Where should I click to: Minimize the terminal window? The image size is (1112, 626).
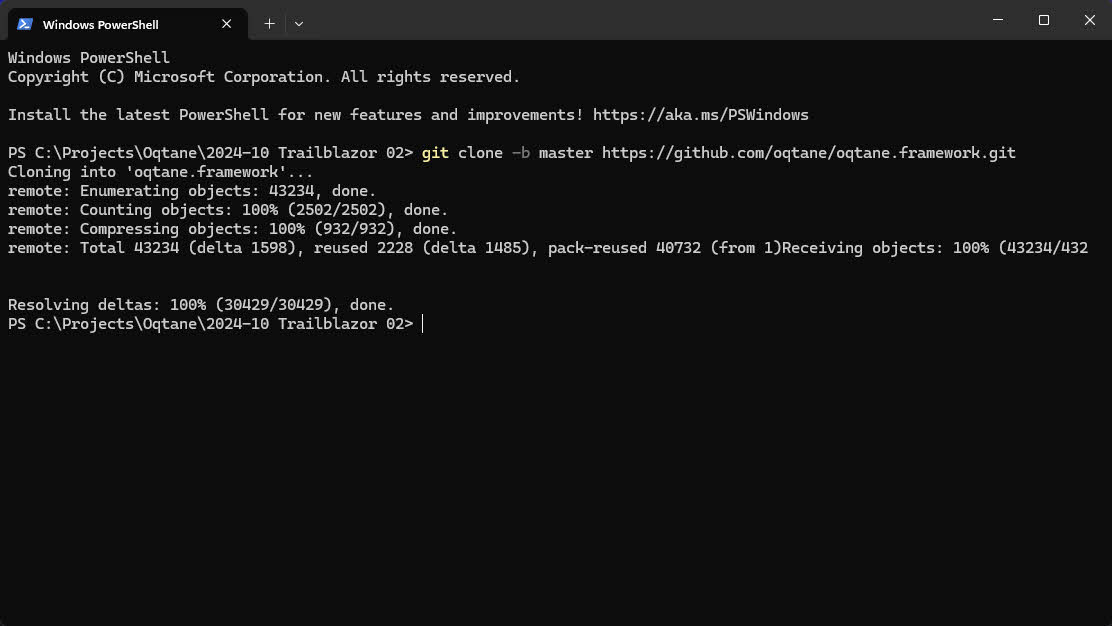click(997, 20)
